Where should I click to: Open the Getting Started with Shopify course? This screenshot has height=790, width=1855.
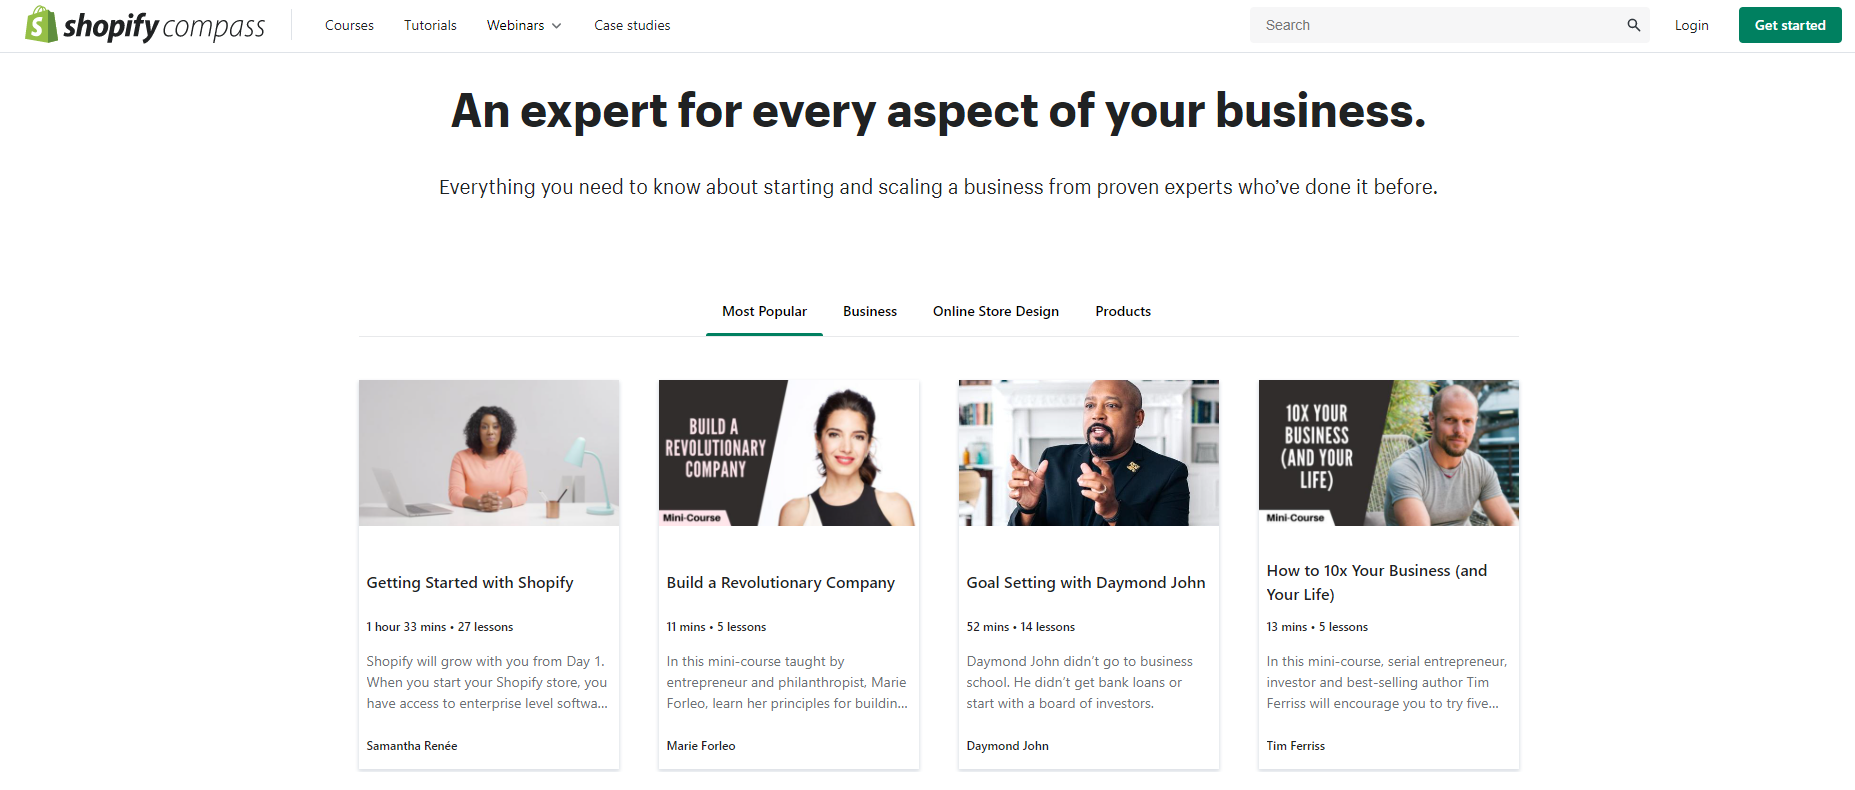pyautogui.click(x=469, y=582)
